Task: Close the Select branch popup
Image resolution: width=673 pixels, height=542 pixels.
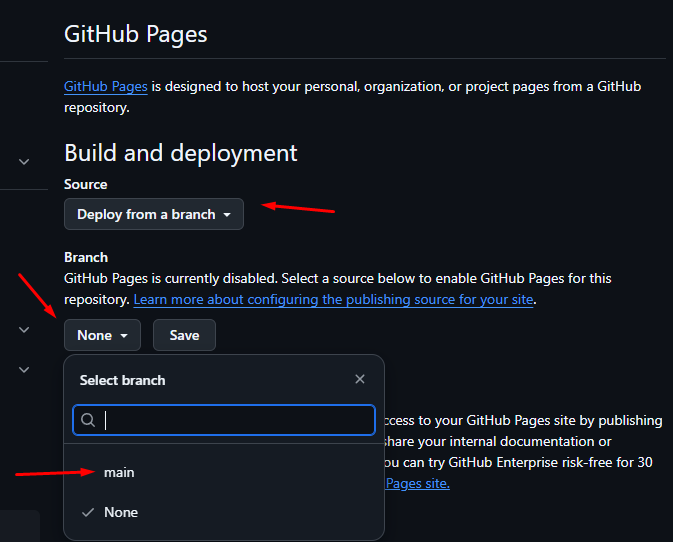Action: (x=360, y=380)
